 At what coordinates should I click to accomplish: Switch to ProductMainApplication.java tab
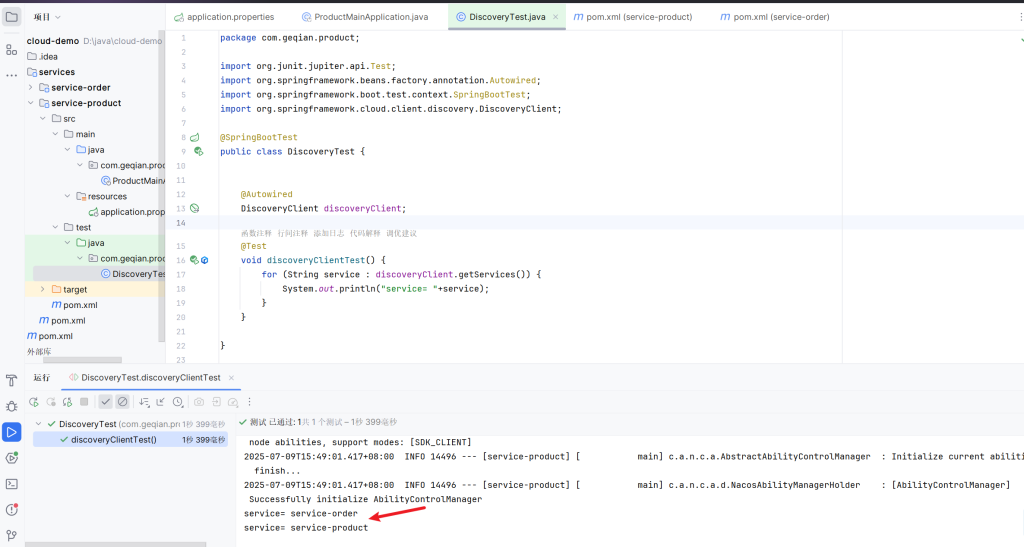click(x=370, y=17)
